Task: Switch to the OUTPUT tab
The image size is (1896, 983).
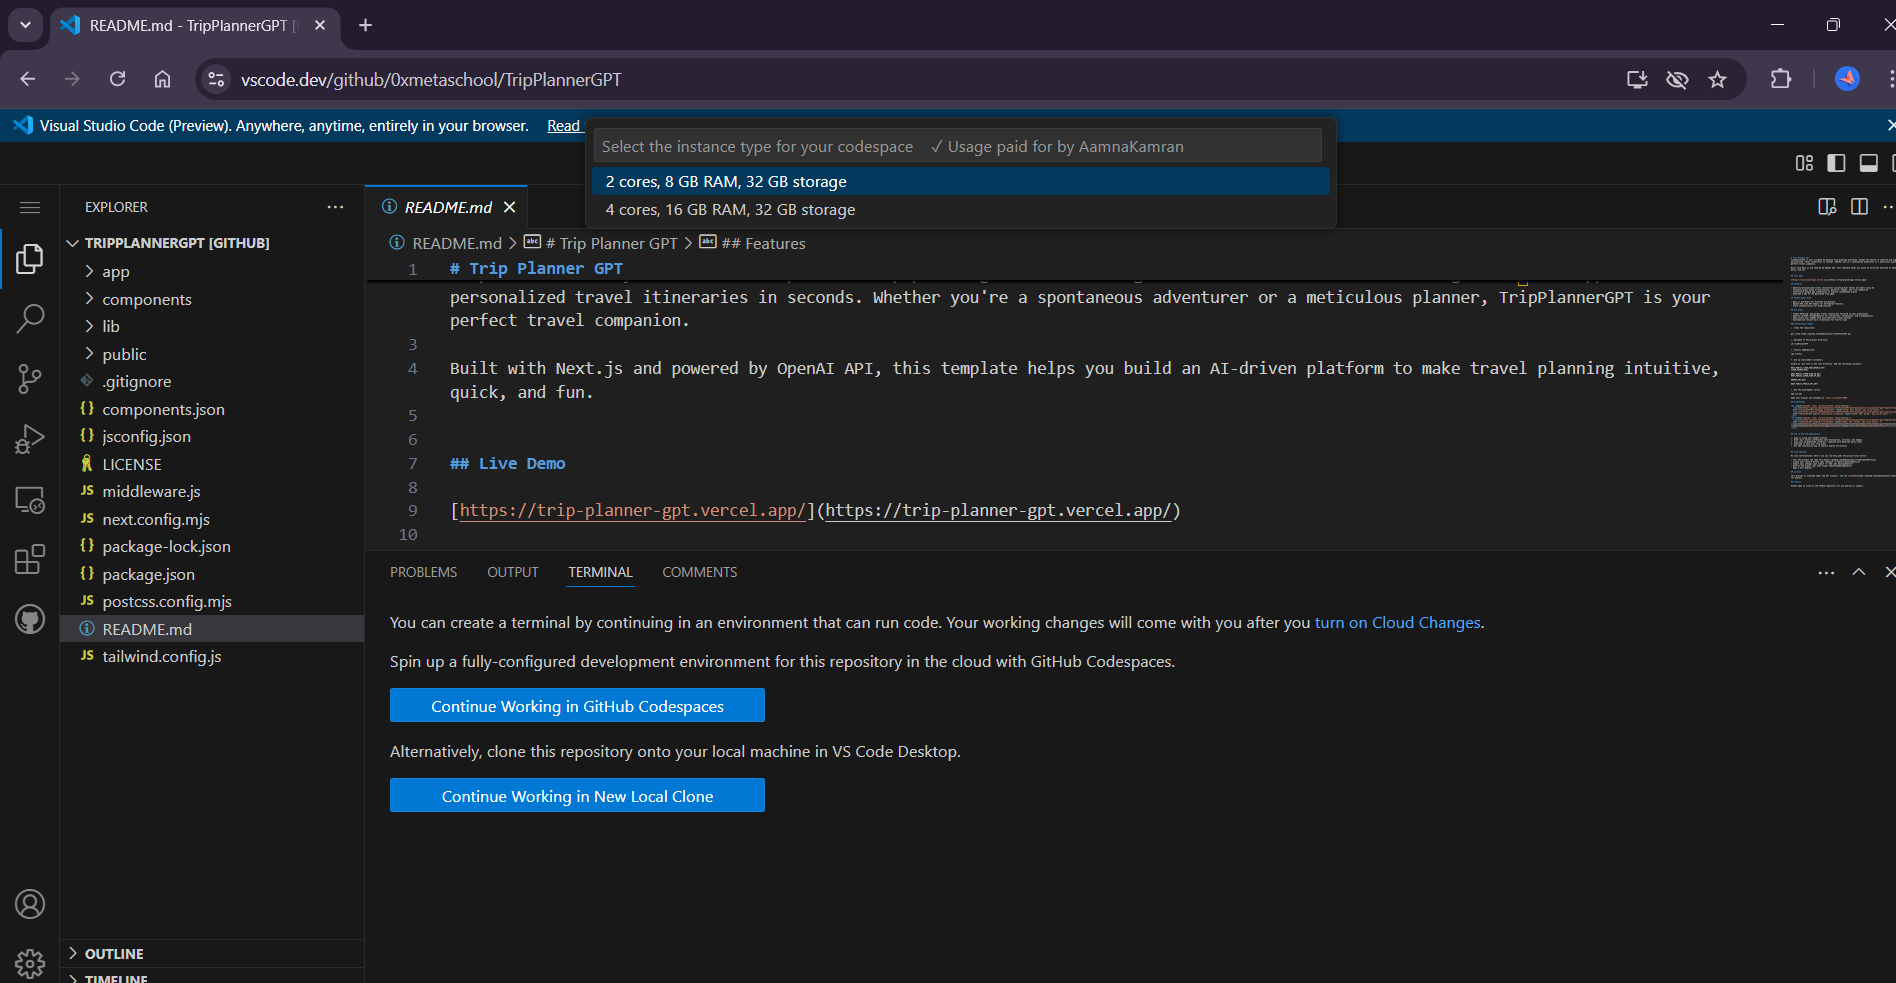Action: 512,572
